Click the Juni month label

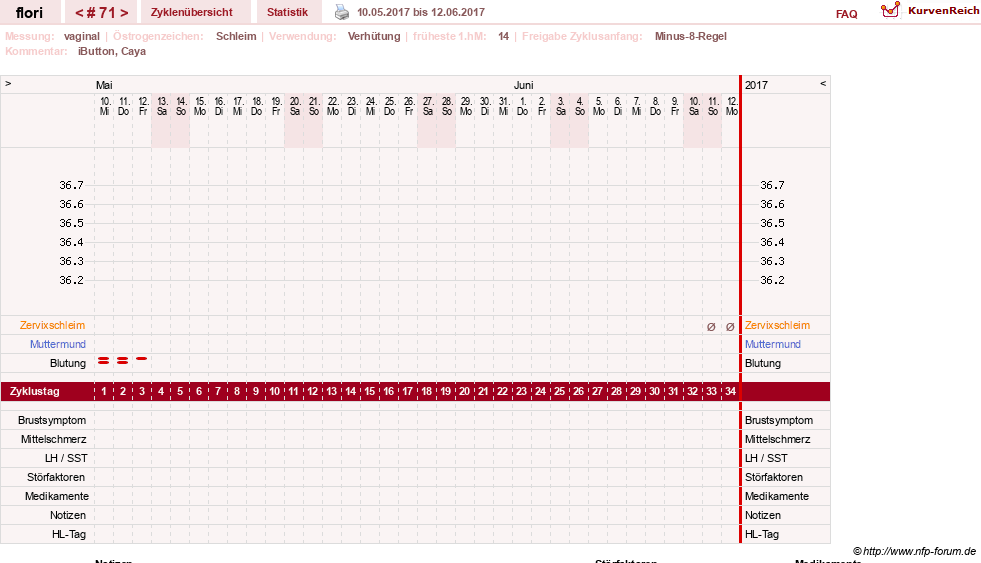click(524, 85)
